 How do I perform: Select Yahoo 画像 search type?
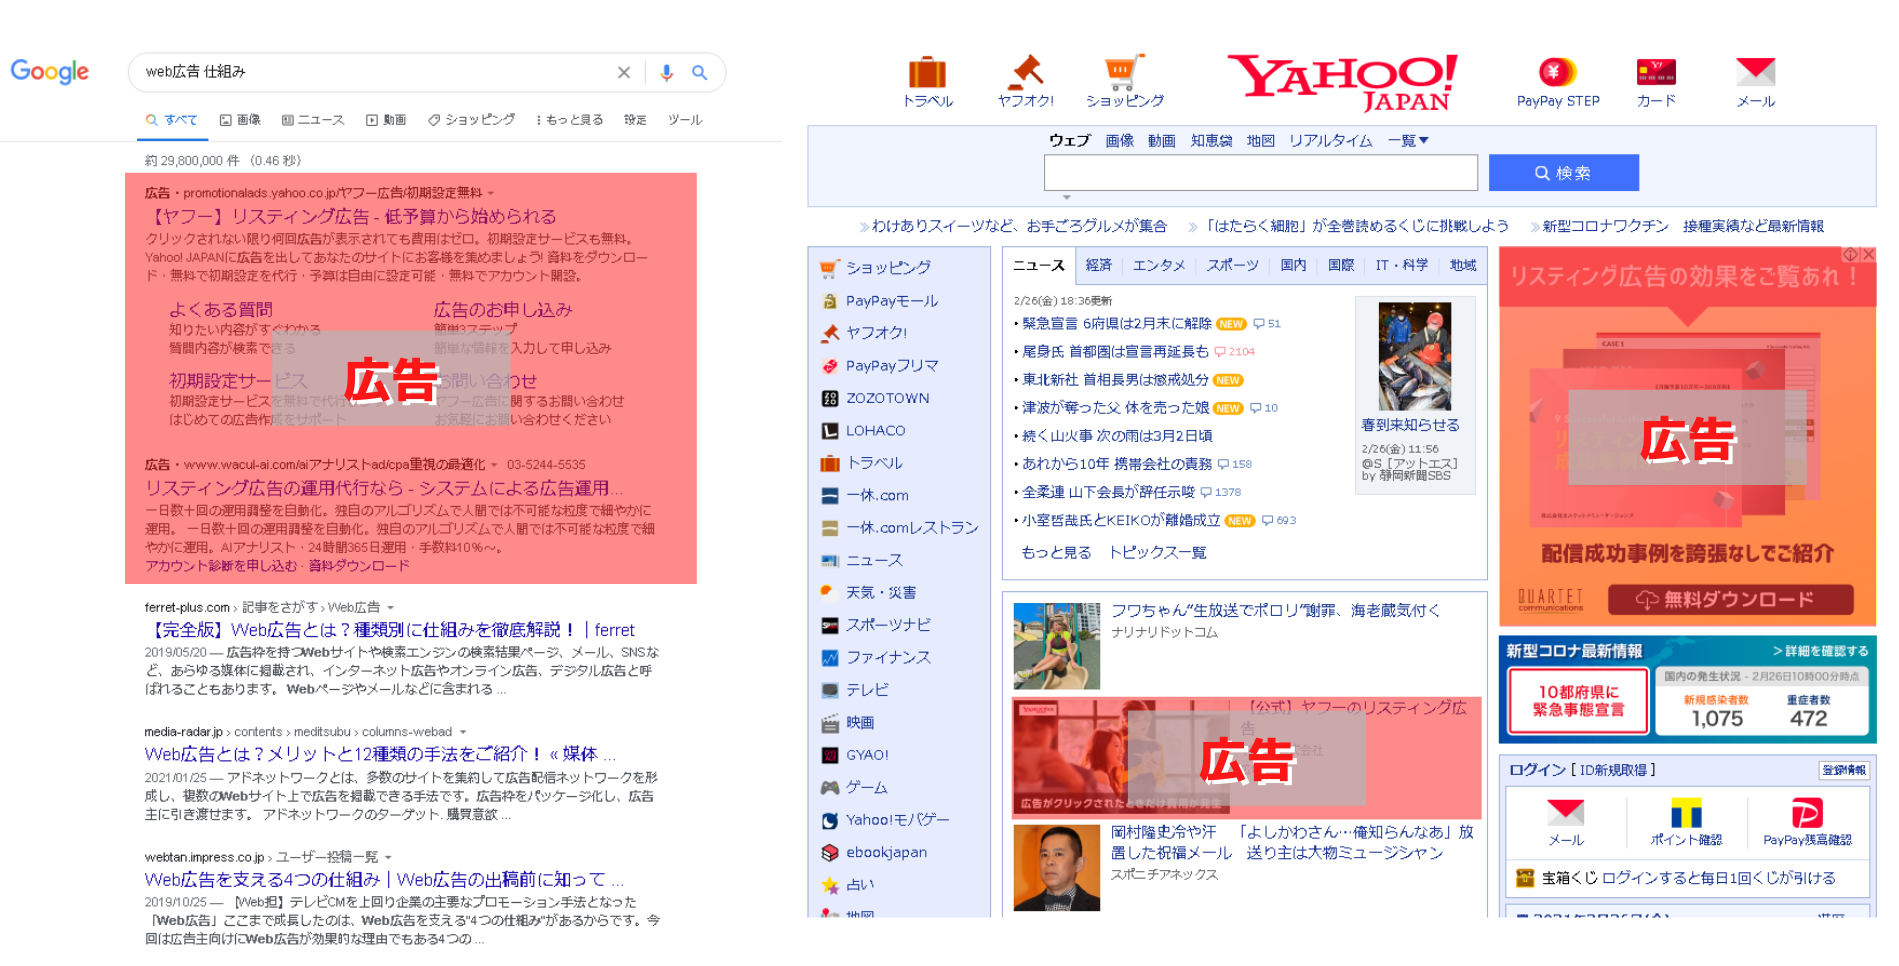click(x=1119, y=141)
